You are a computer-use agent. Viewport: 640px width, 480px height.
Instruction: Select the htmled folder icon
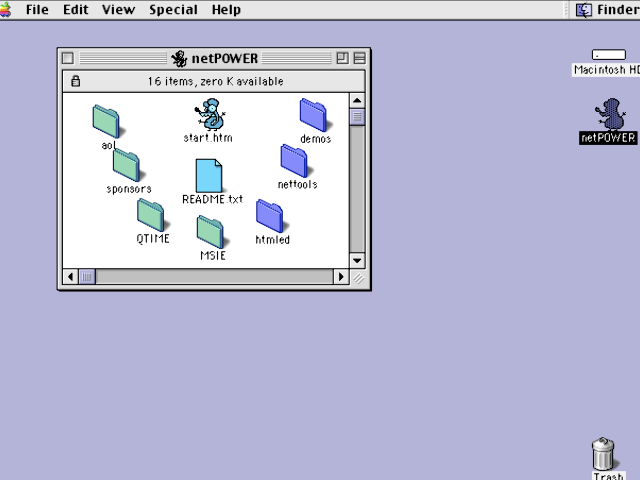270,216
